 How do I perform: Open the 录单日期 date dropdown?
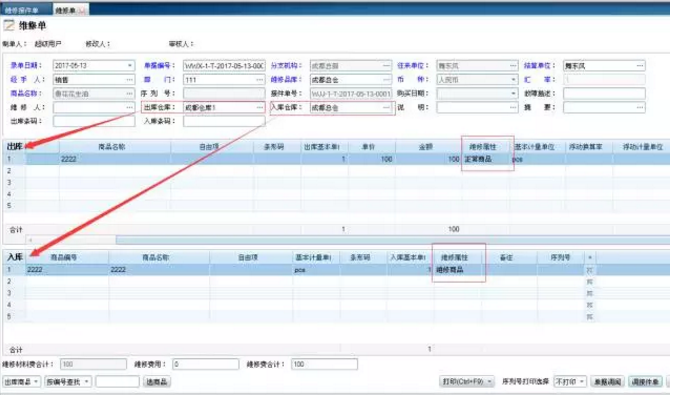(x=130, y=66)
